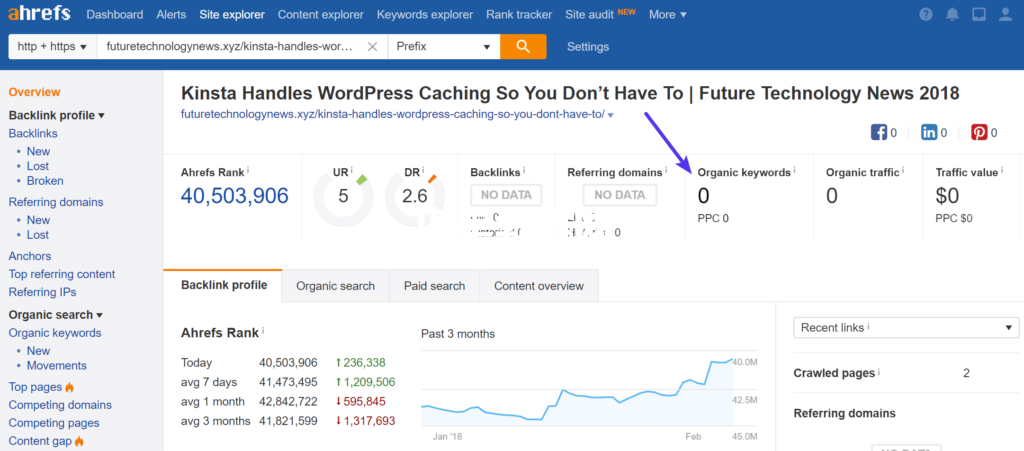Image resolution: width=1024 pixels, height=451 pixels.
Task: Open Movements under Organic keywords in sidebar
Action: point(57,365)
